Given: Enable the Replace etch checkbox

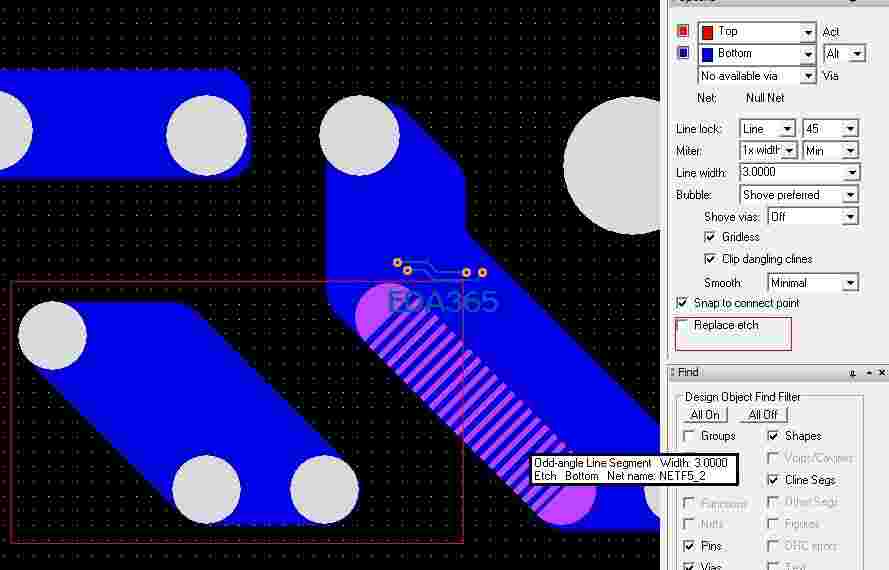Looking at the screenshot, I should tap(682, 325).
